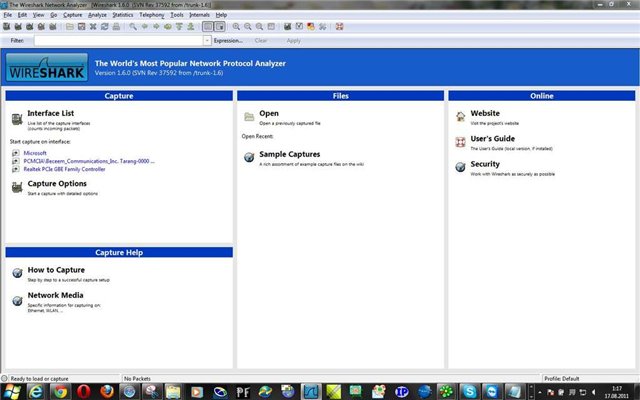
Task: Open the Tools menu
Action: click(x=177, y=15)
